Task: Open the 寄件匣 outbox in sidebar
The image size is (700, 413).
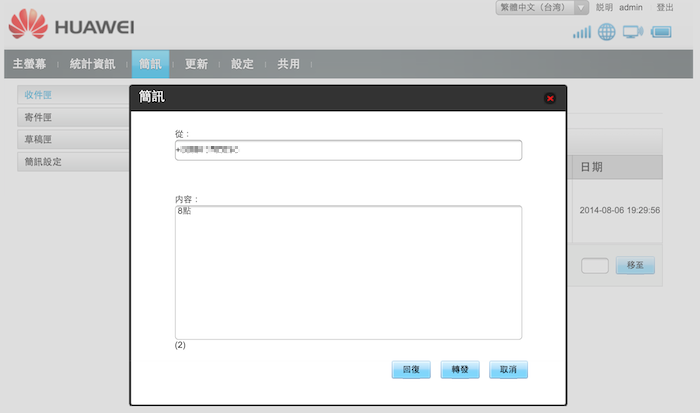Action: [74, 117]
